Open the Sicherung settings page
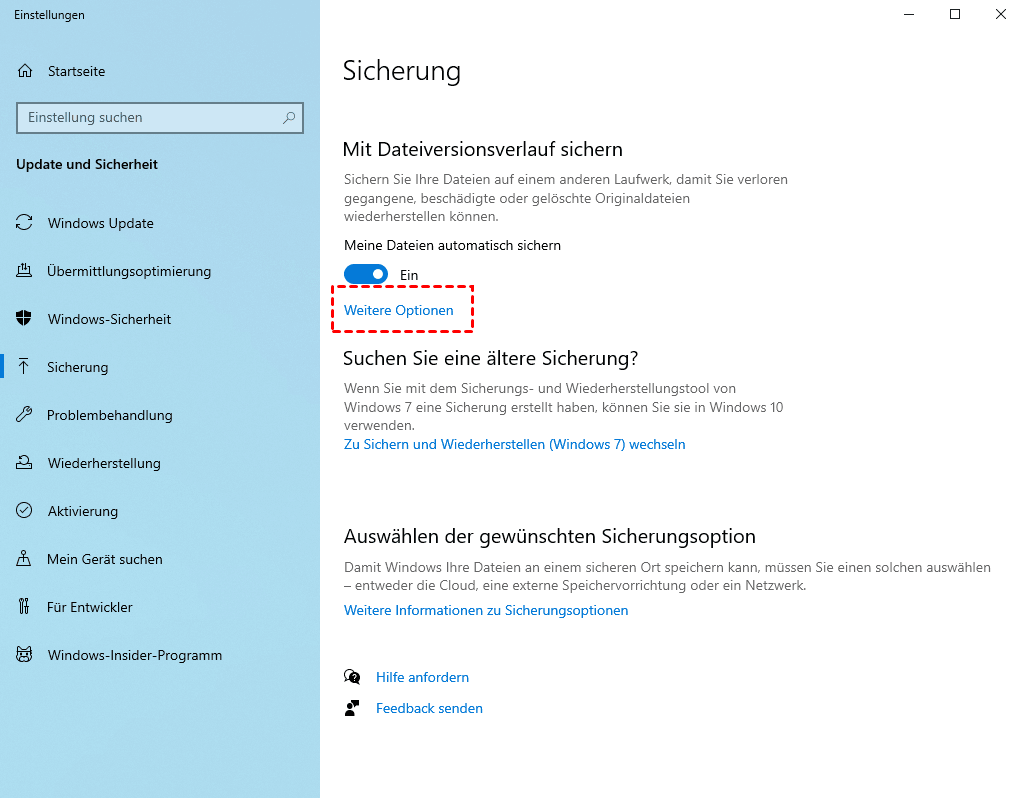The image size is (1024, 798). [x=77, y=367]
